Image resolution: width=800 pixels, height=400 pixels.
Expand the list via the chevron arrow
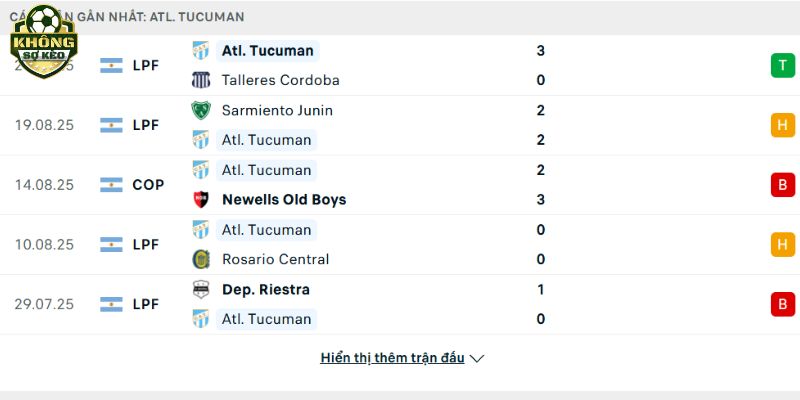(477, 359)
